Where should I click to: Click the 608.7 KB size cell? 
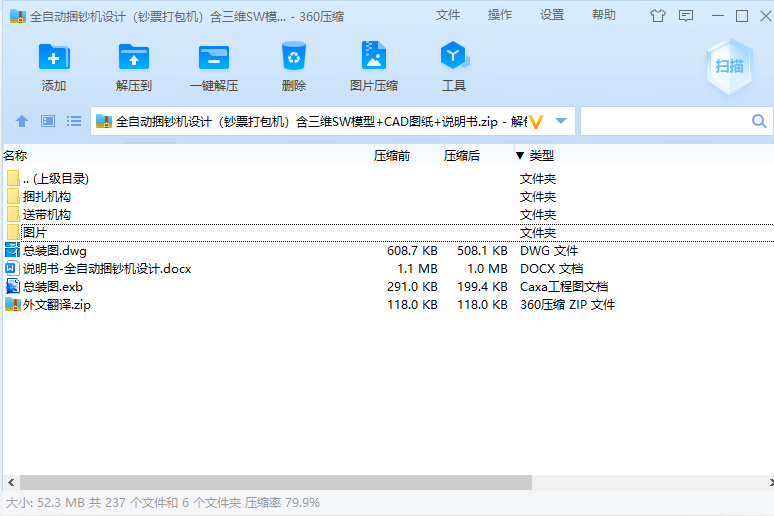tap(412, 251)
